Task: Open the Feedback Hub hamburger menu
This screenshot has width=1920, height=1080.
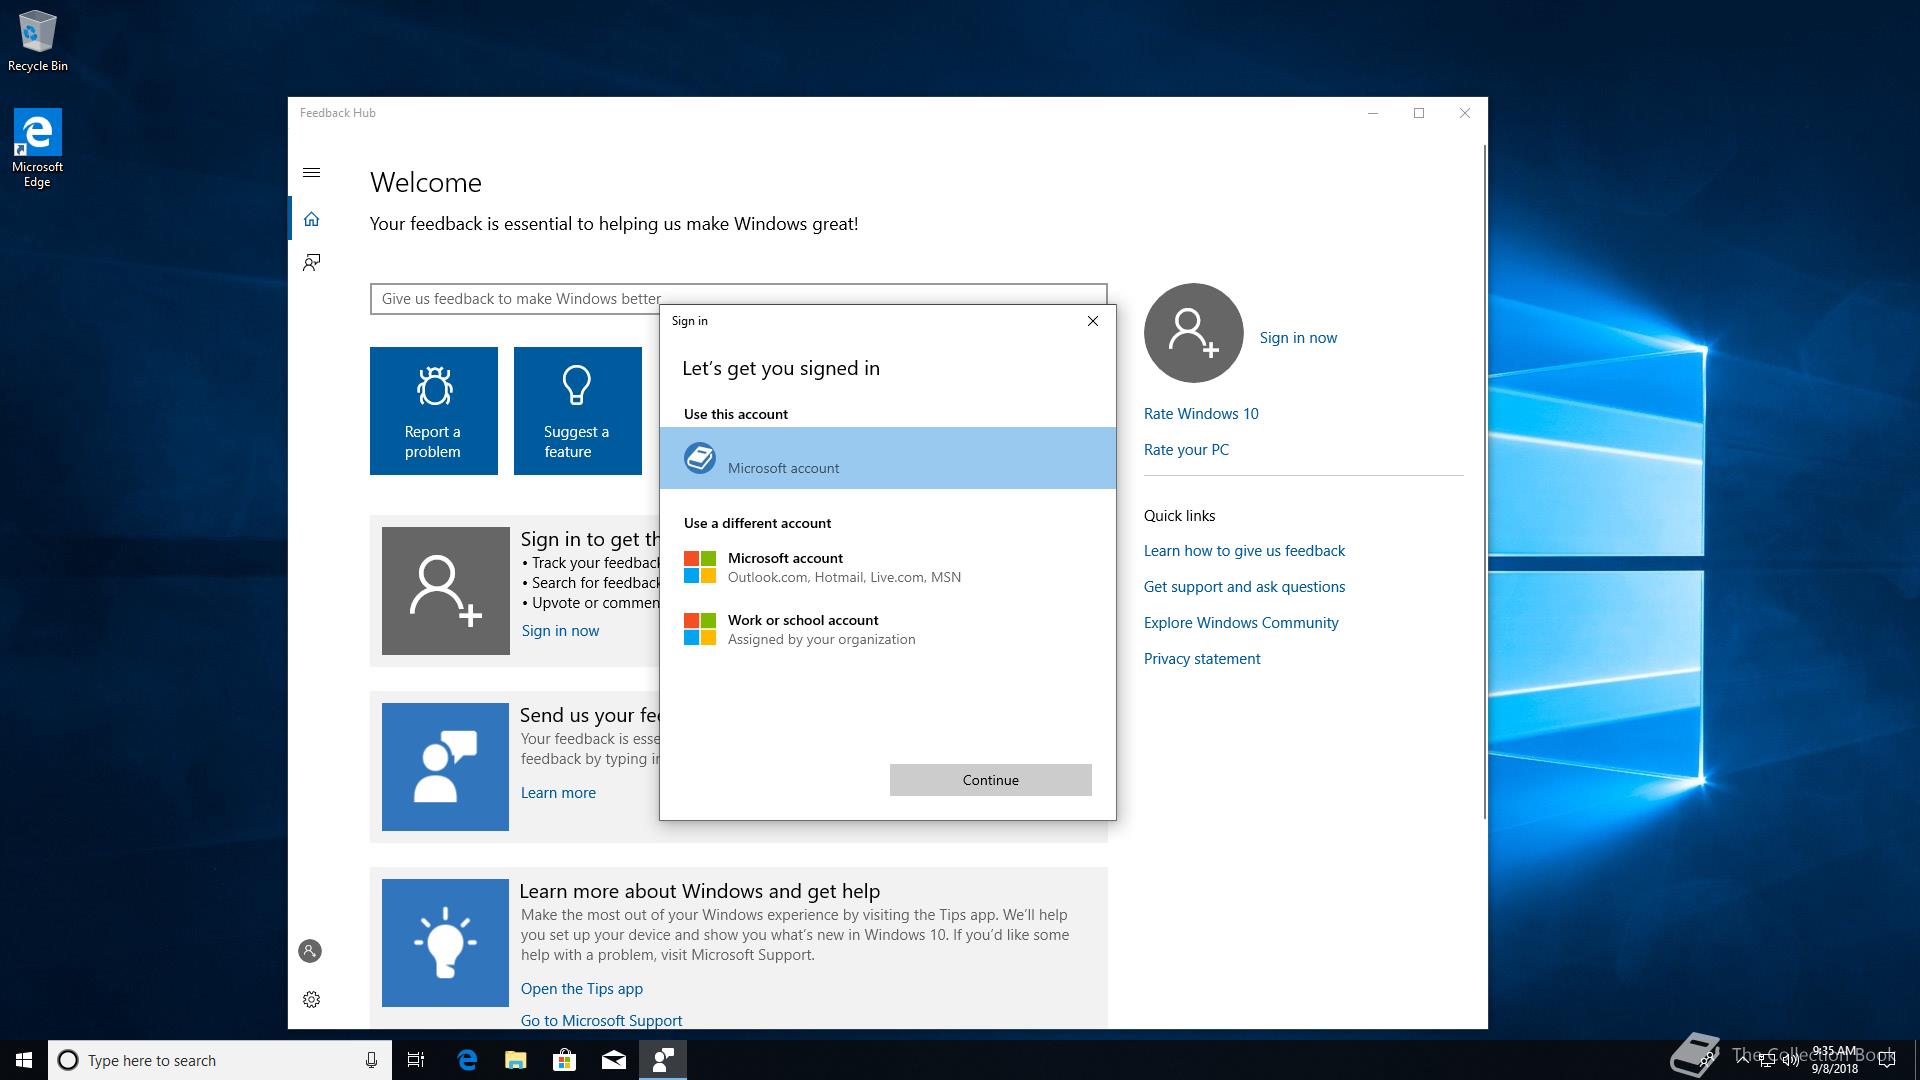Action: point(311,173)
